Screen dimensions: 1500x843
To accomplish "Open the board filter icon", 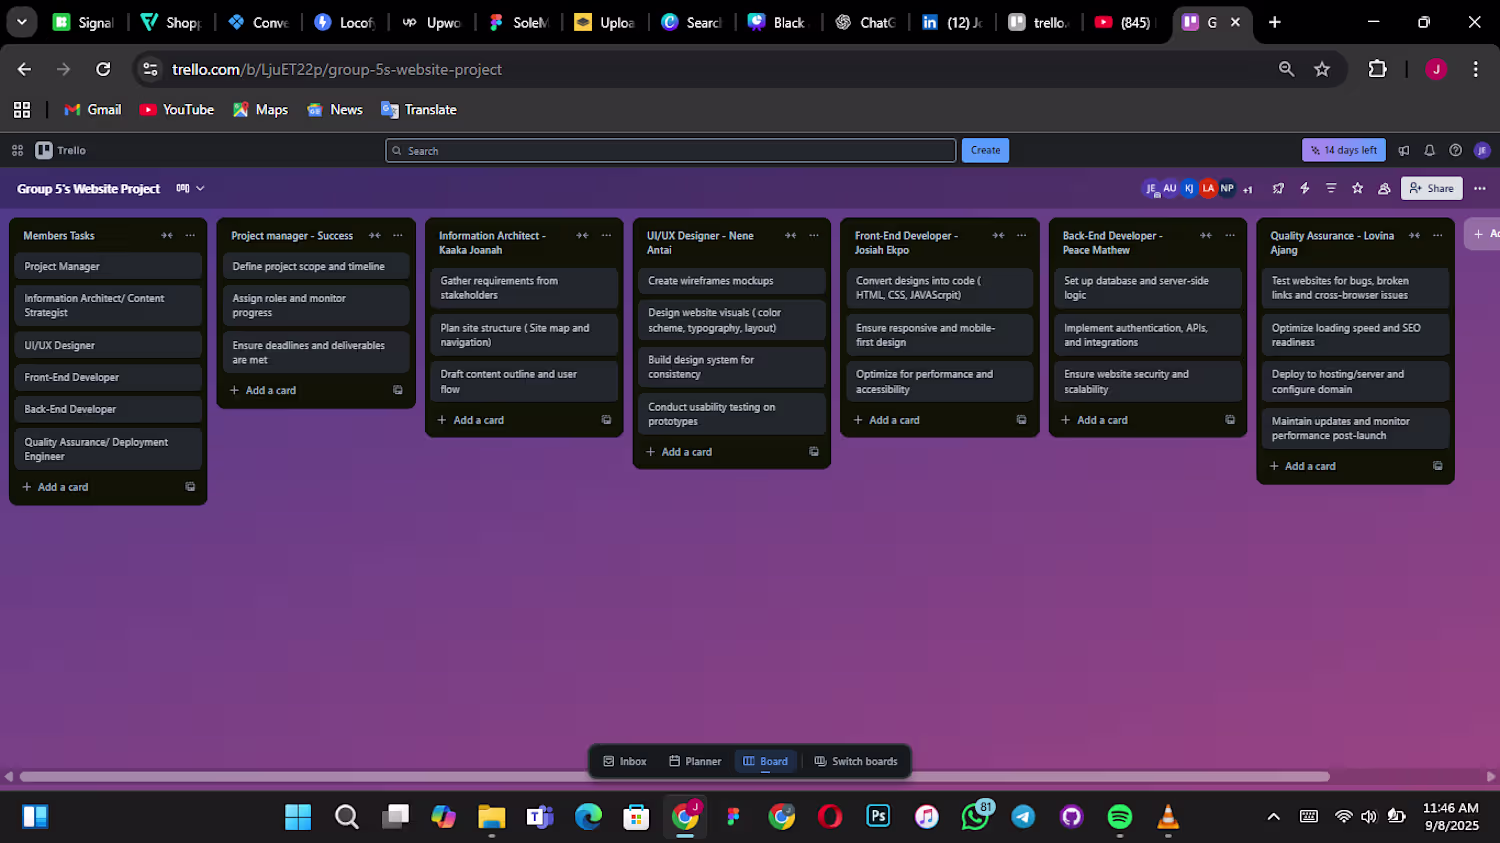I will (1331, 188).
